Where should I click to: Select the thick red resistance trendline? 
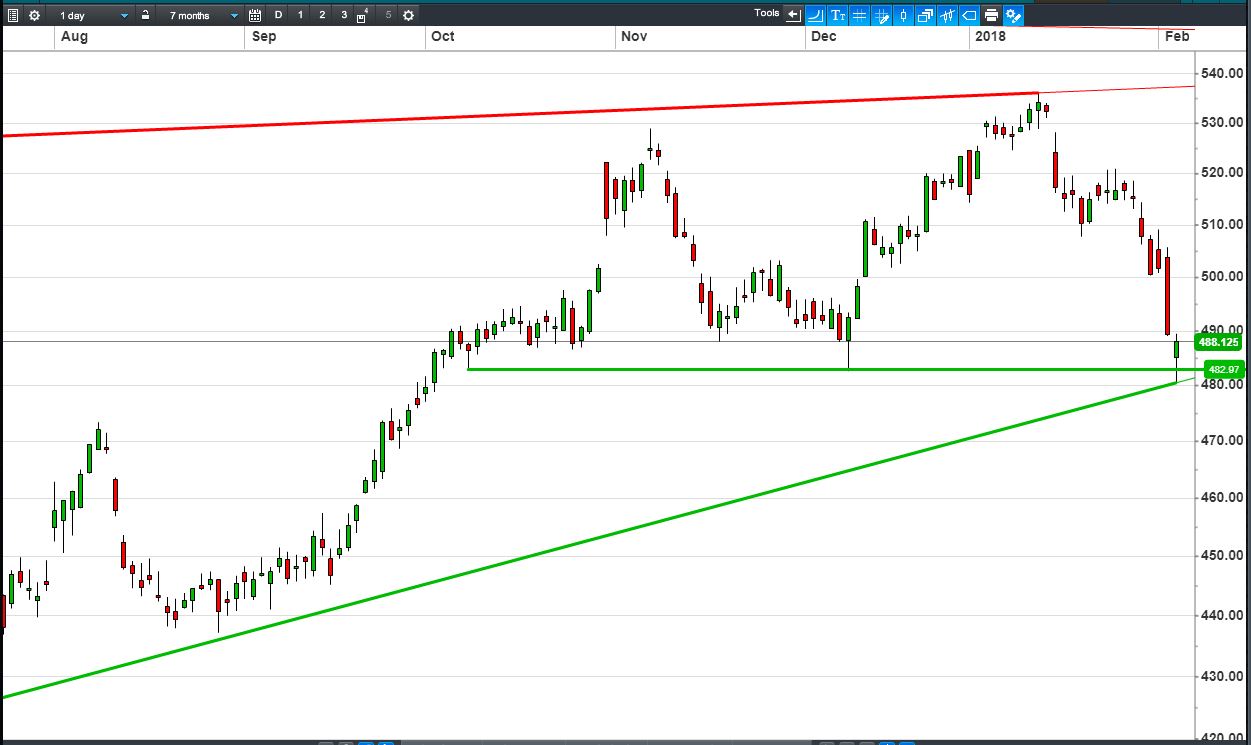coord(520,116)
